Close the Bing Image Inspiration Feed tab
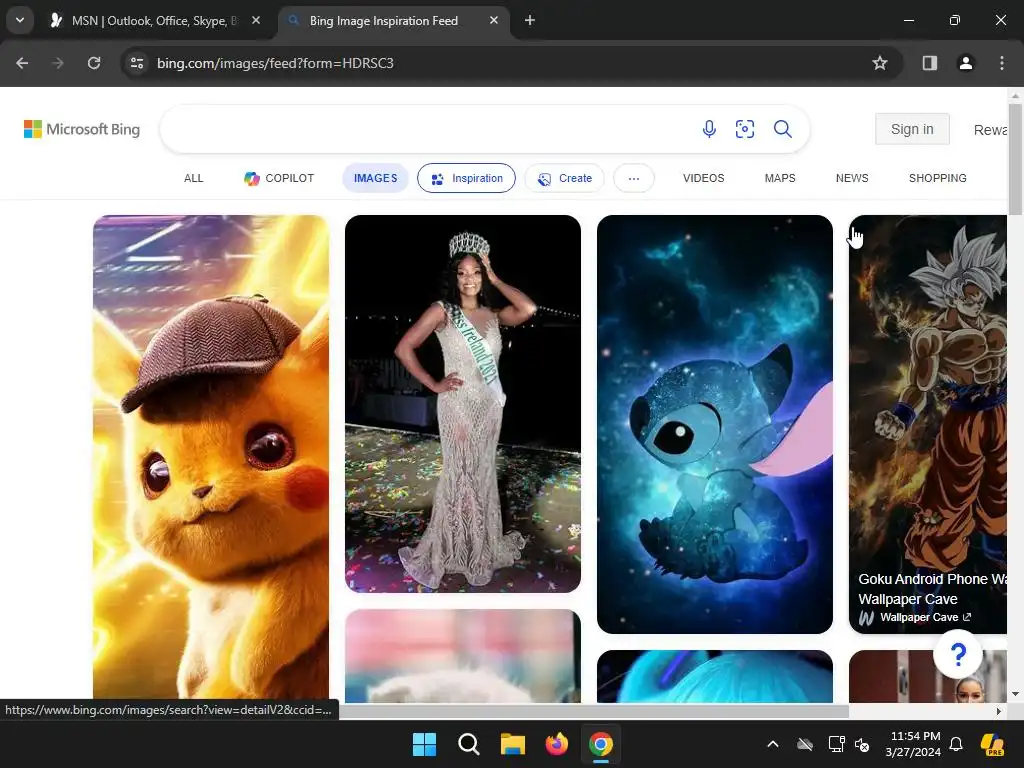This screenshot has height=768, width=1024. 494,21
